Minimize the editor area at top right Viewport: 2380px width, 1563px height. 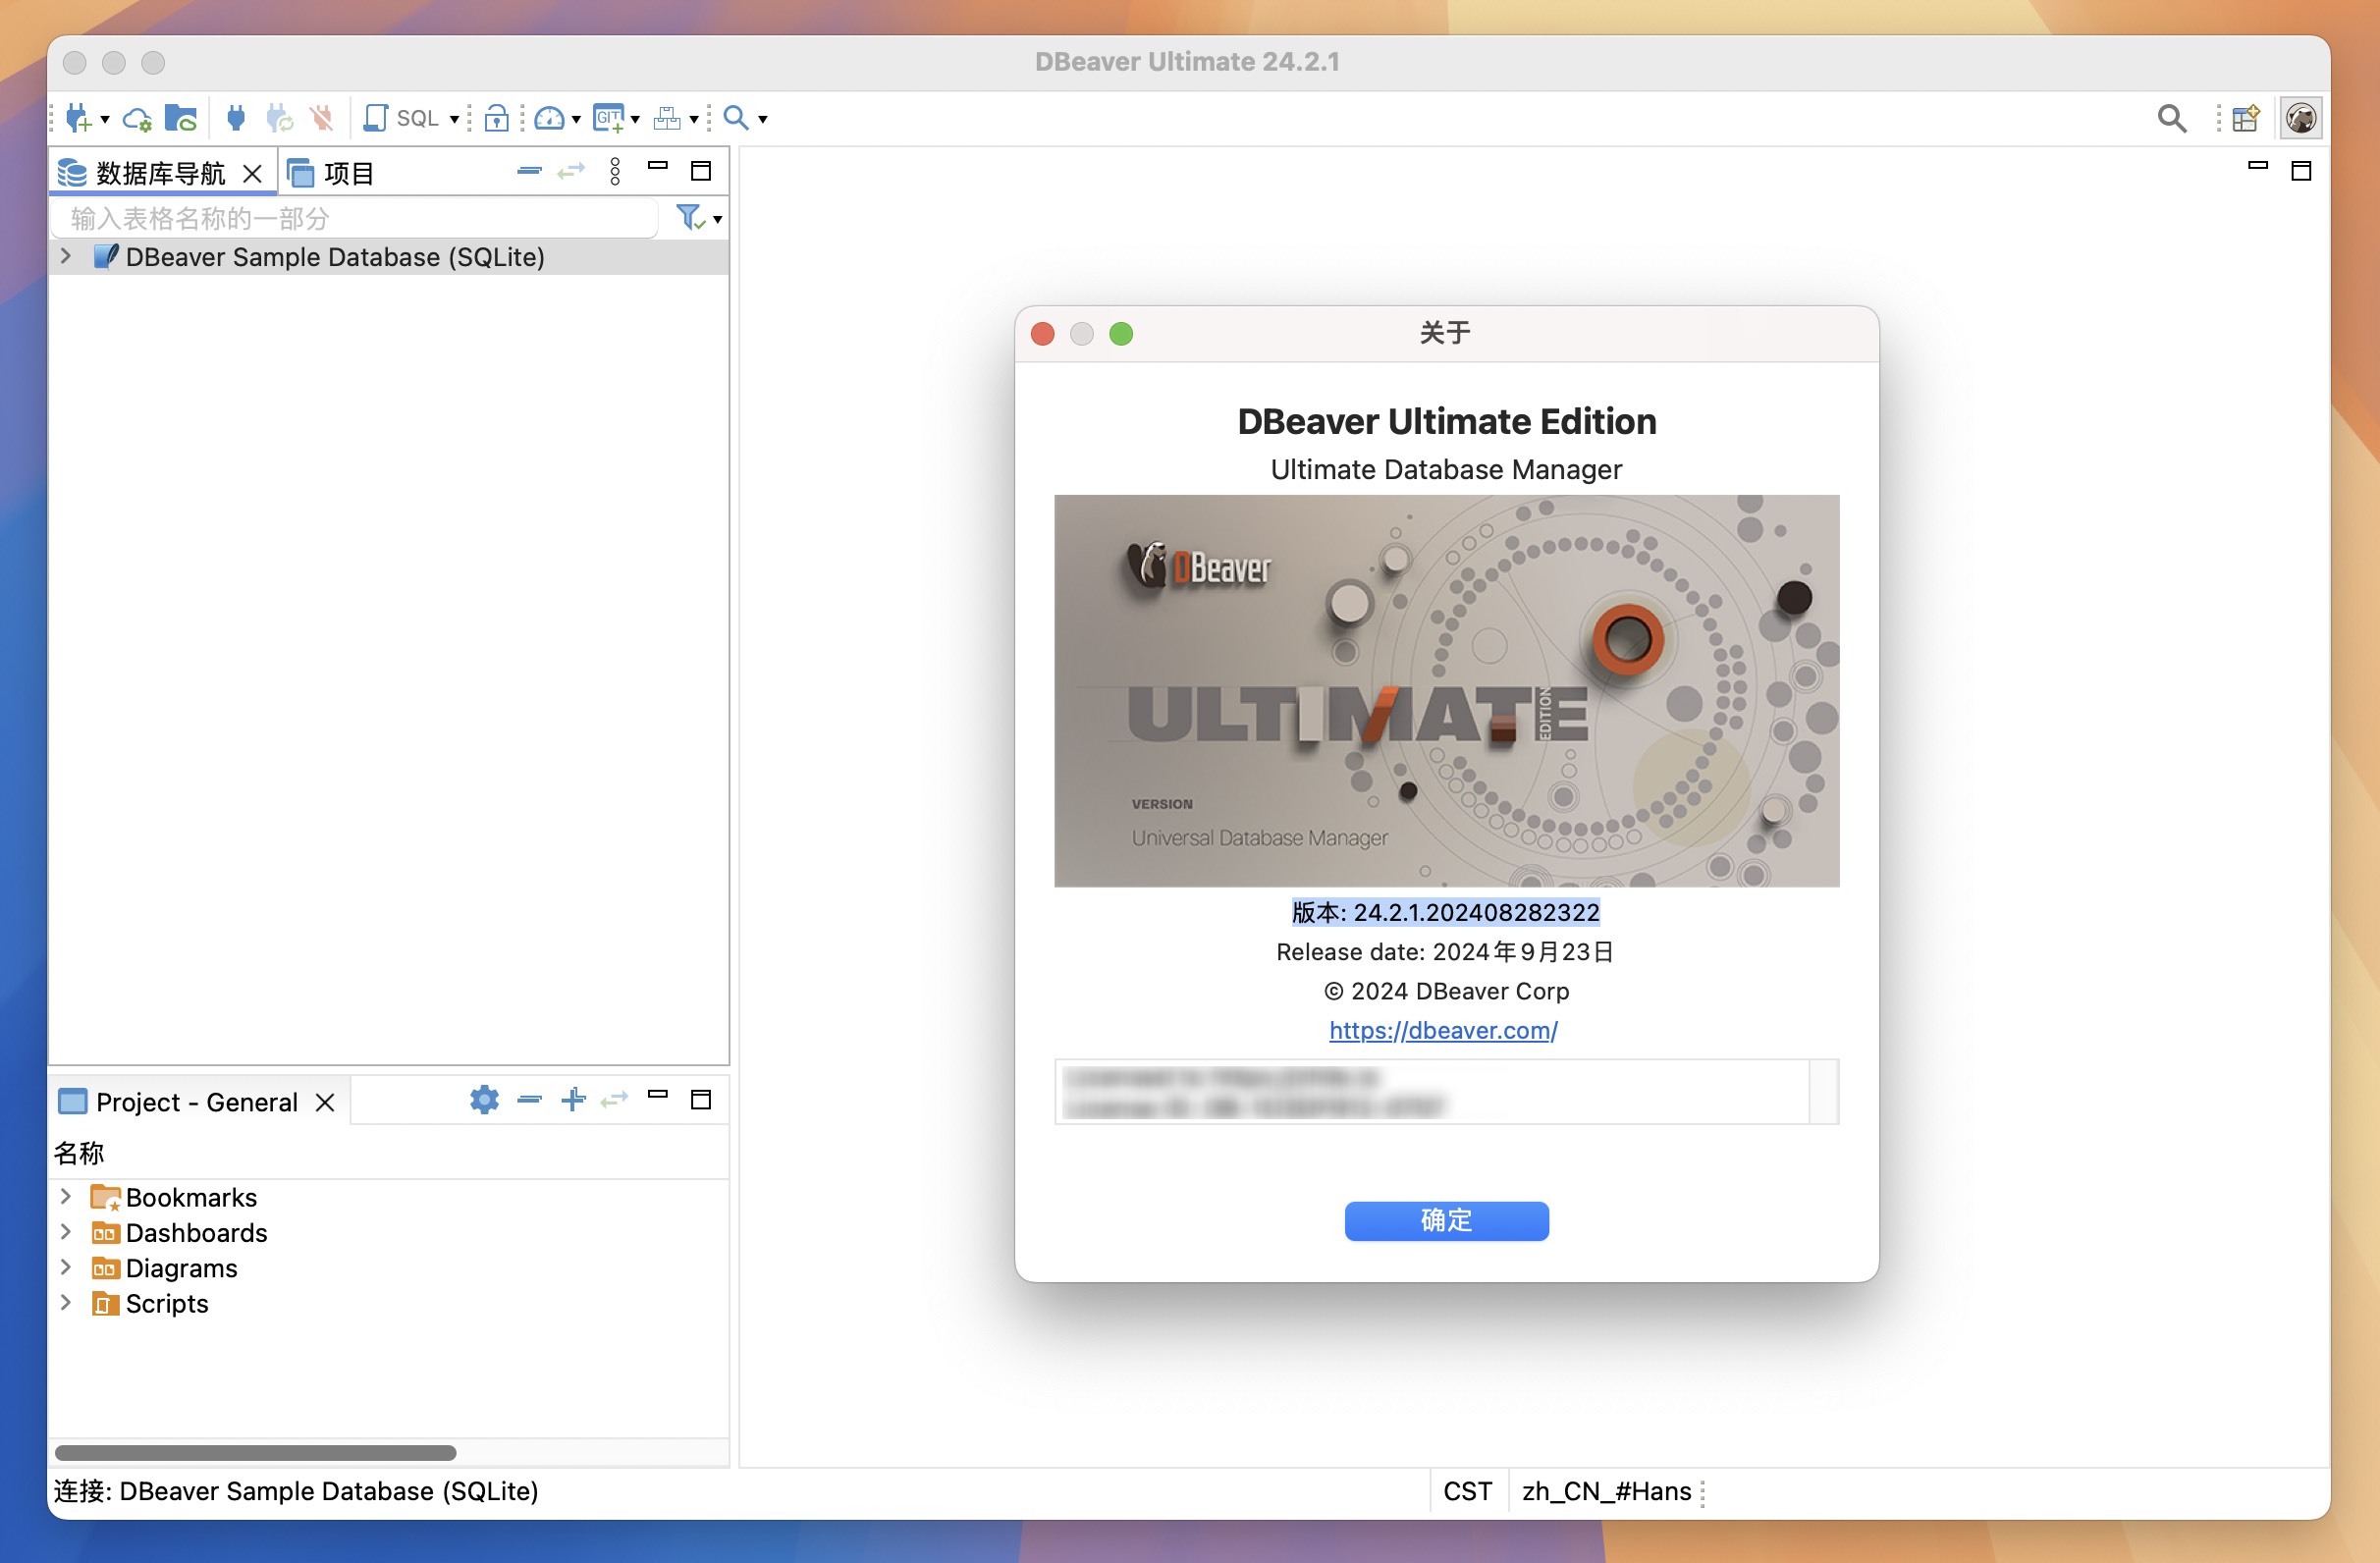(2257, 166)
